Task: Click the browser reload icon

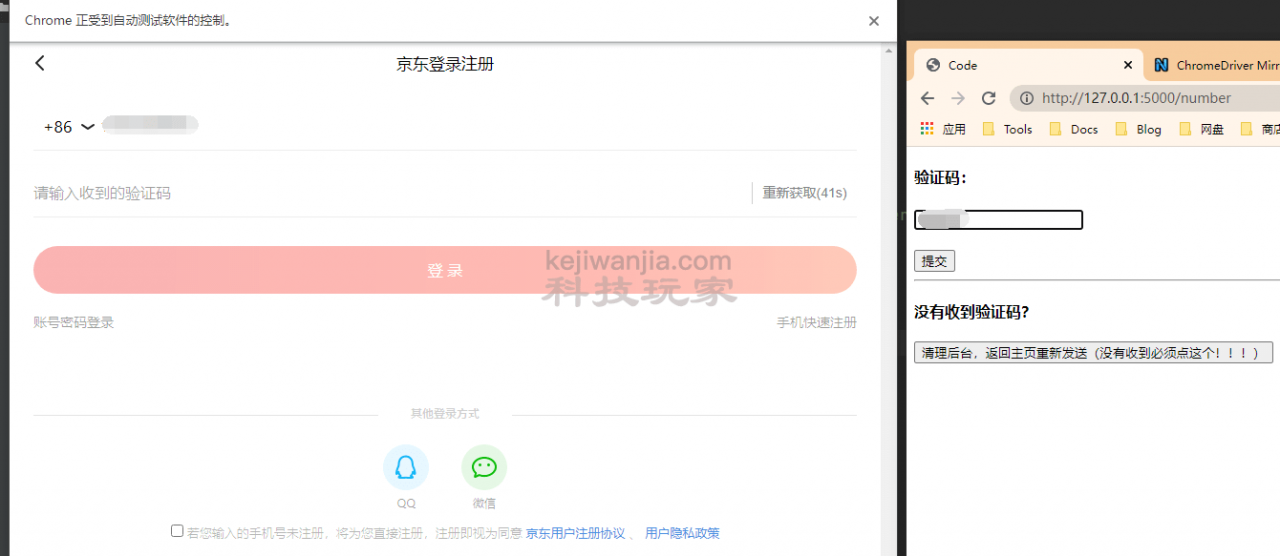Action: tap(988, 98)
